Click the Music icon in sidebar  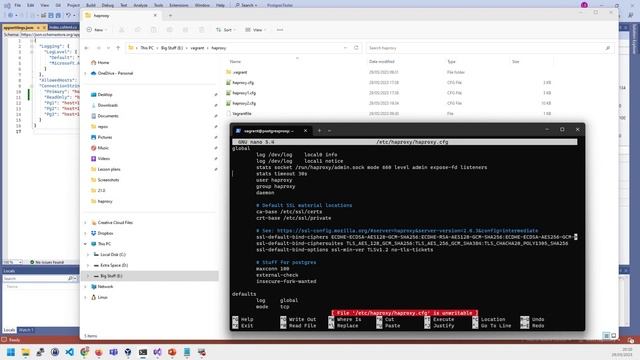[93, 148]
